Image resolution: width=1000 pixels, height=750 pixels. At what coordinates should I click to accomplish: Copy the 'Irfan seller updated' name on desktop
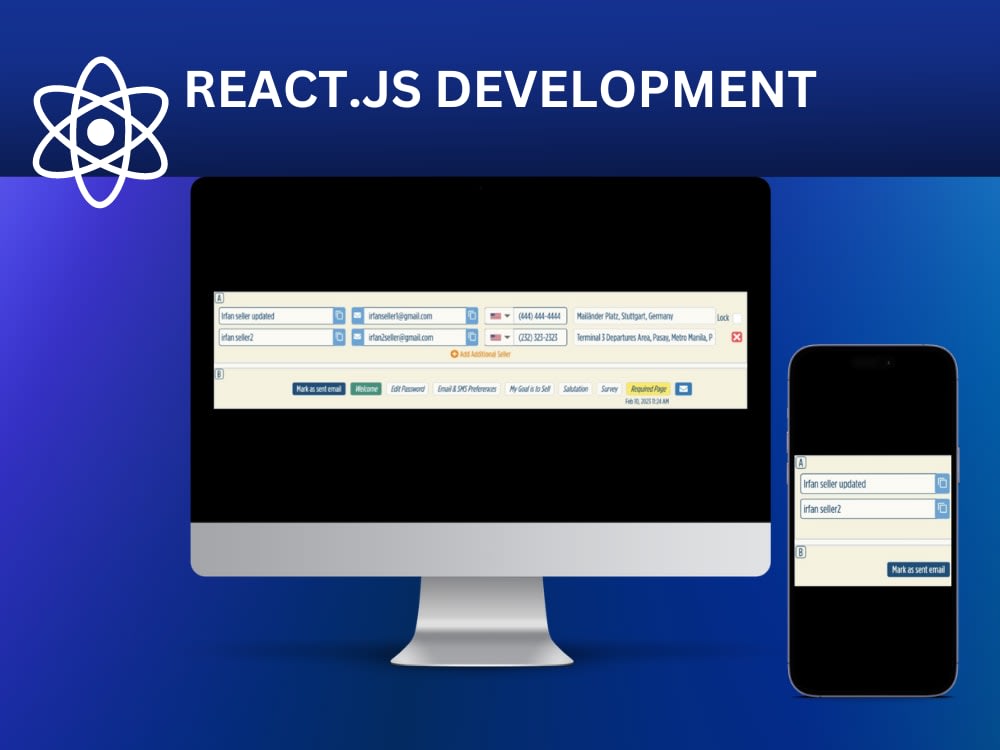(x=339, y=316)
